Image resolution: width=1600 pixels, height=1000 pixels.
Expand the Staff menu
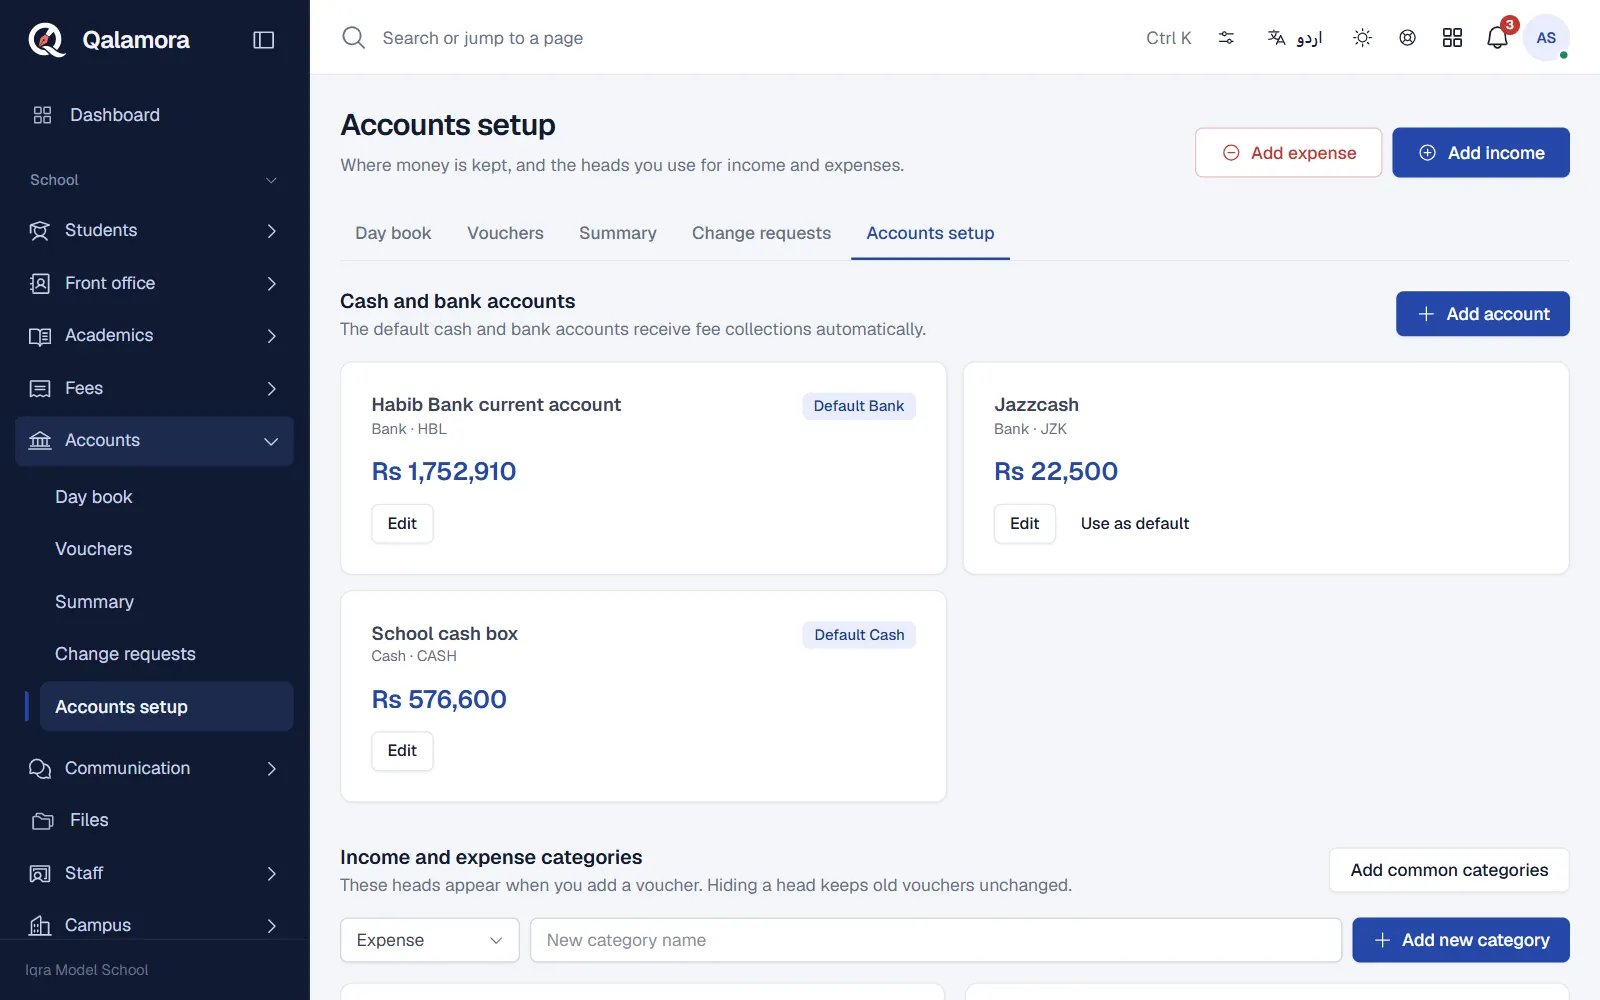pyautogui.click(x=155, y=873)
